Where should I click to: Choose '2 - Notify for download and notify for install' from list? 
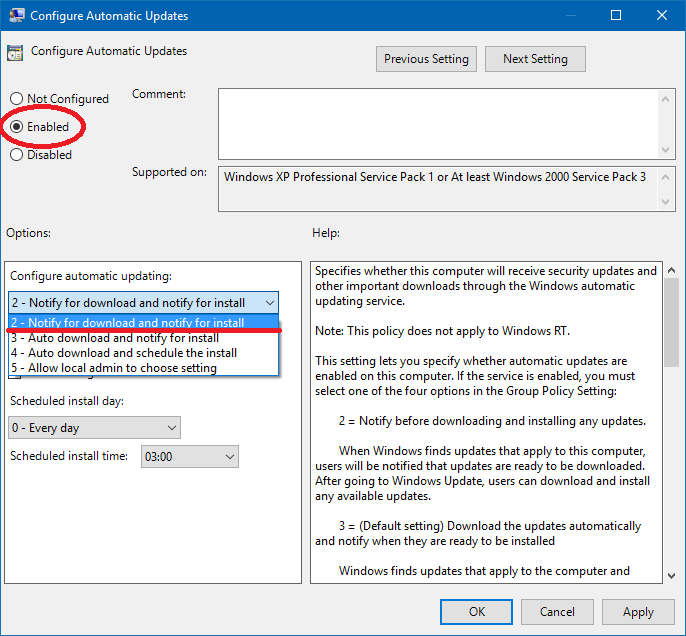[144, 322]
